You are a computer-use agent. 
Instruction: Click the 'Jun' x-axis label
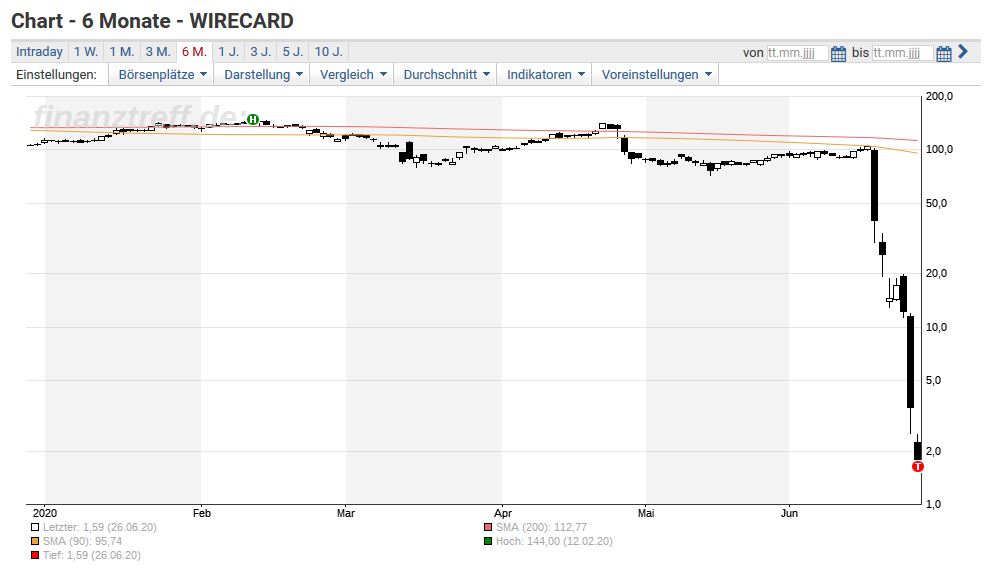coord(789,513)
